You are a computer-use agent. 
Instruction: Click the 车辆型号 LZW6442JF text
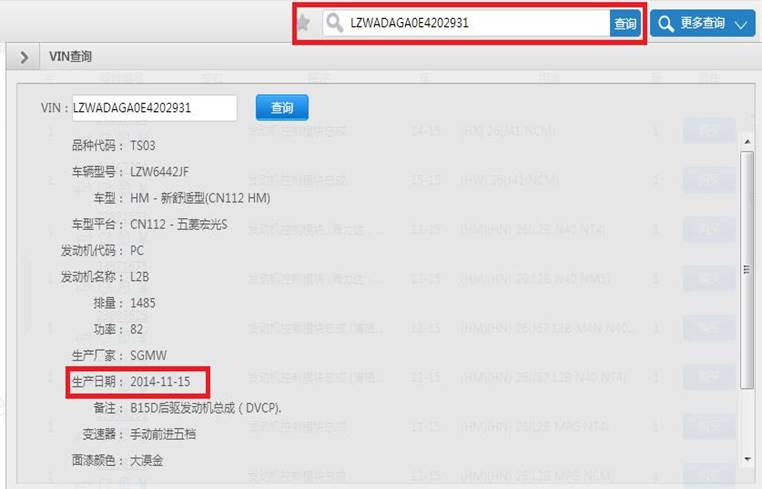pyautogui.click(x=159, y=172)
